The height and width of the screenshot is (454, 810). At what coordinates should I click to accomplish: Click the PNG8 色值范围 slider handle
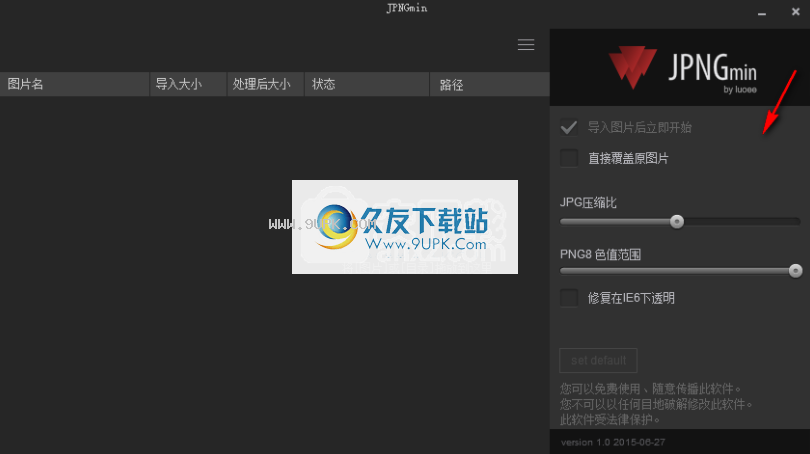(x=796, y=271)
